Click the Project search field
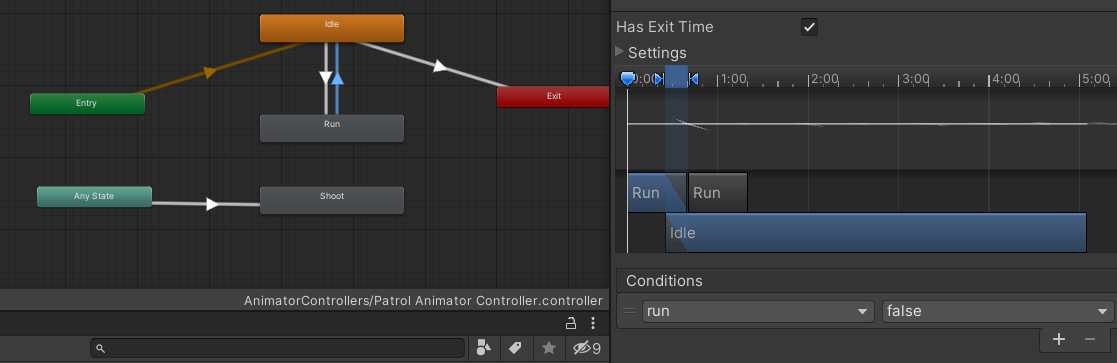This screenshot has width=1117, height=363. 277,348
